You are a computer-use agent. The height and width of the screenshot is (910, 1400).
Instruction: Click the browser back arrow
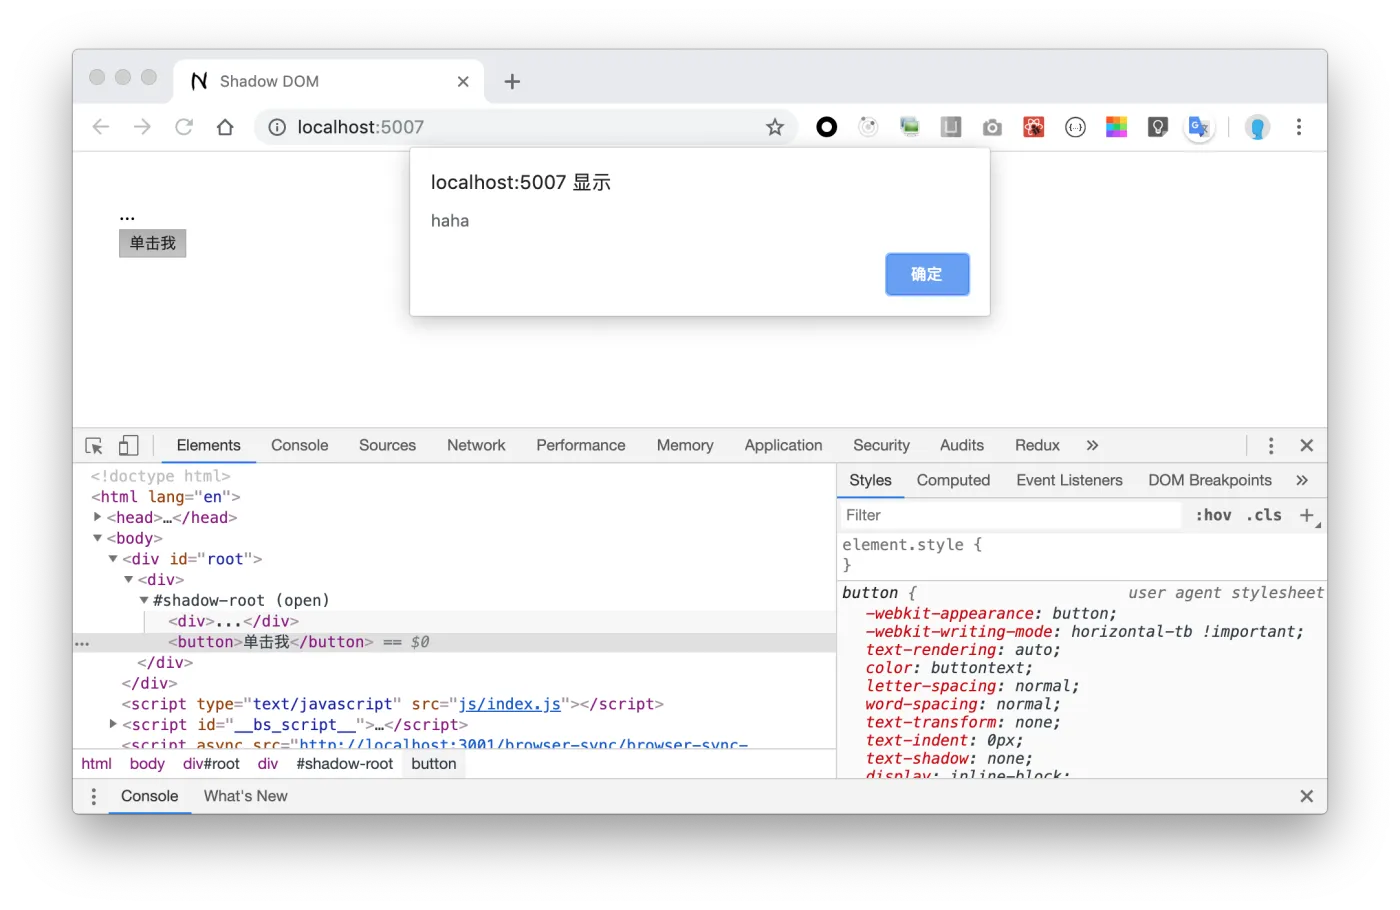tap(100, 127)
